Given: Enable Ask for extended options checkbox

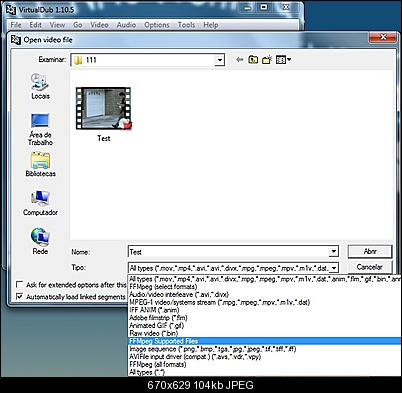Looking at the screenshot, I should pyautogui.click(x=20, y=285).
